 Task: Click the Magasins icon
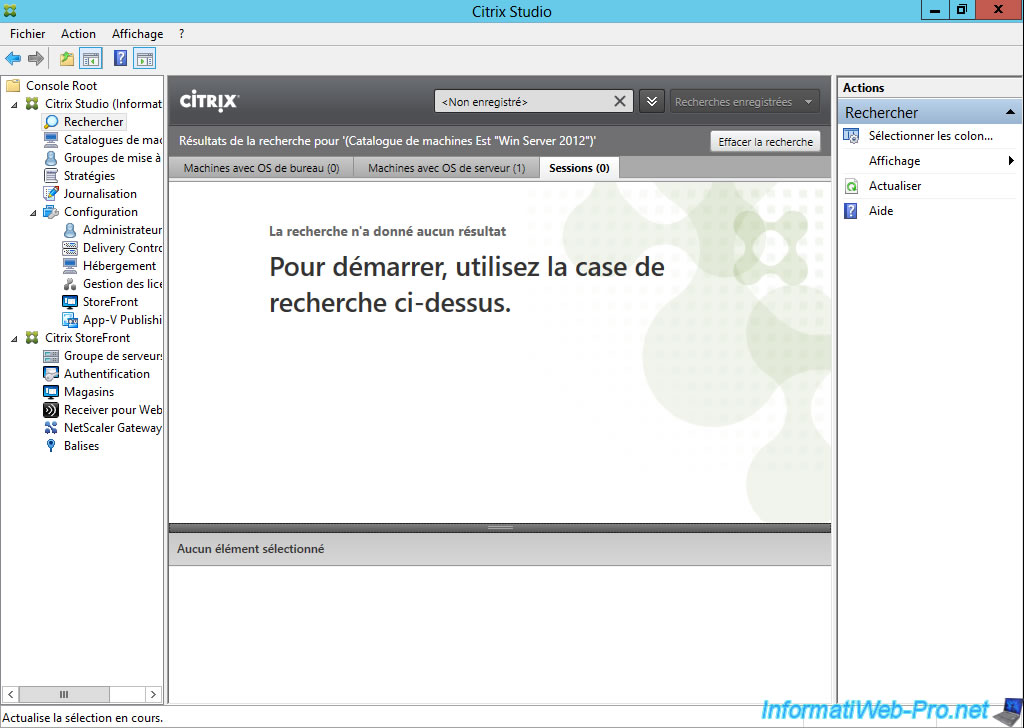point(51,392)
